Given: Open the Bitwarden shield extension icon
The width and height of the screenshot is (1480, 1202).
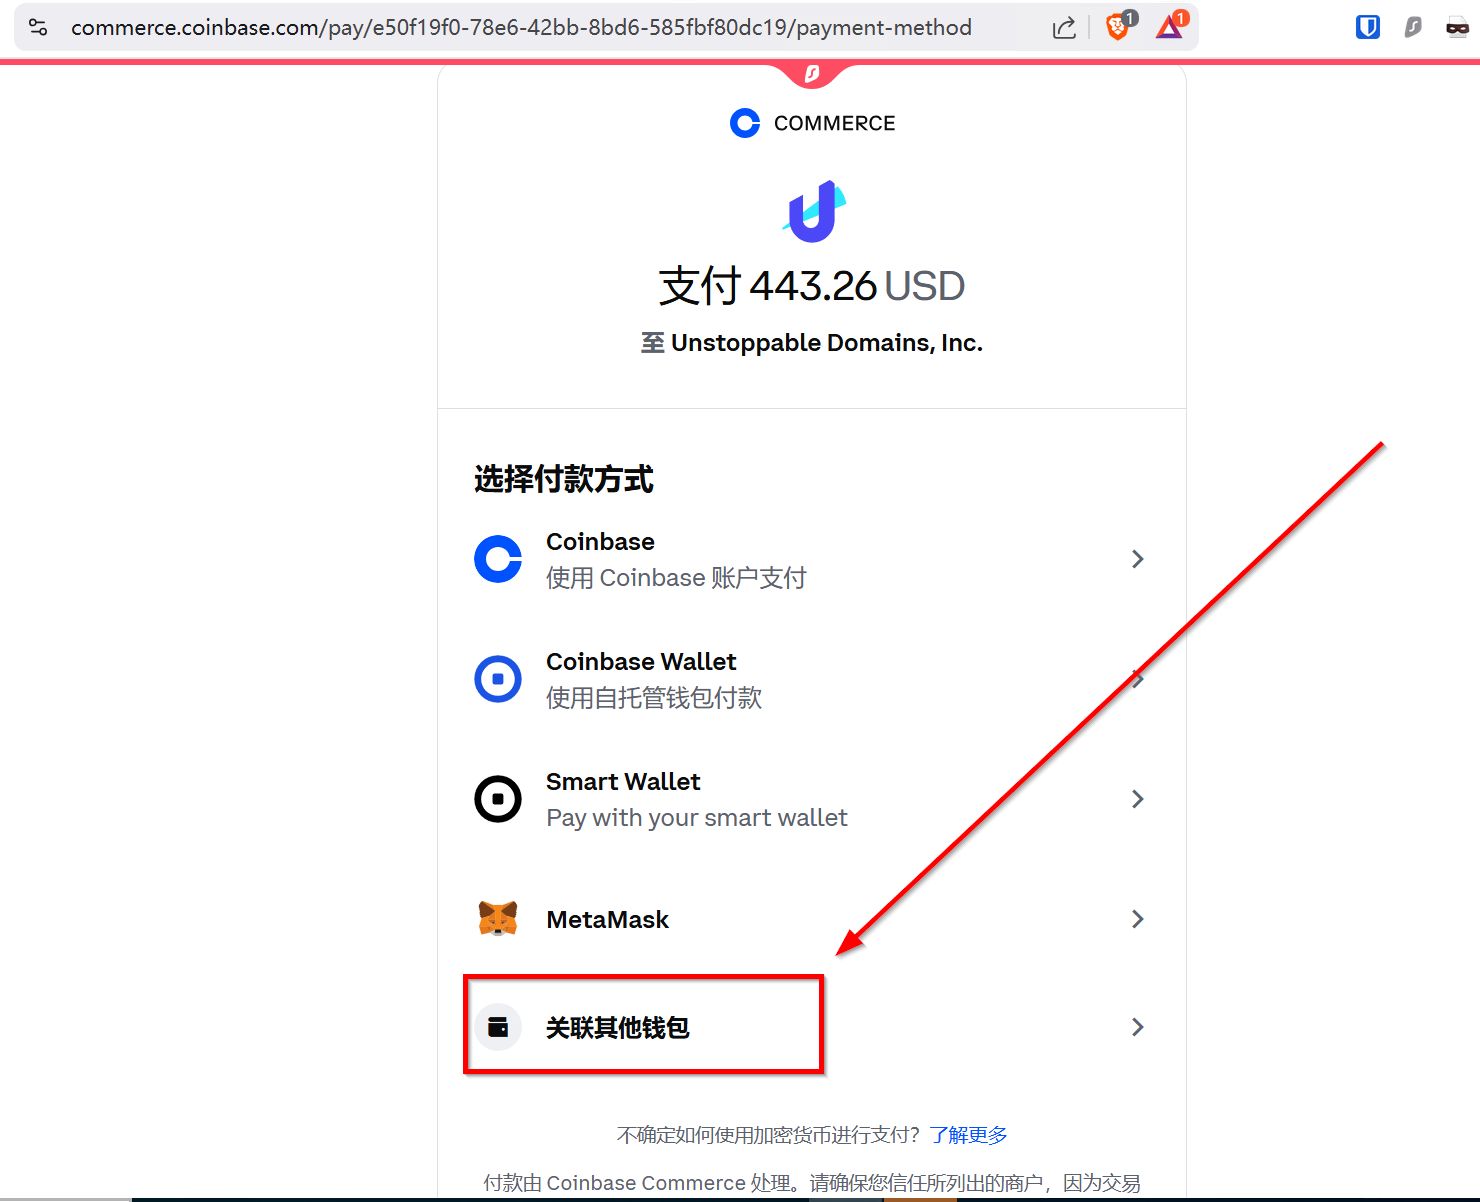Looking at the screenshot, I should [1368, 27].
